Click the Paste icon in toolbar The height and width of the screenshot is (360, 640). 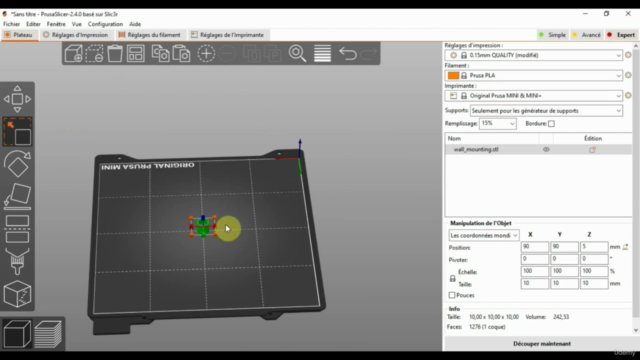pos(181,53)
